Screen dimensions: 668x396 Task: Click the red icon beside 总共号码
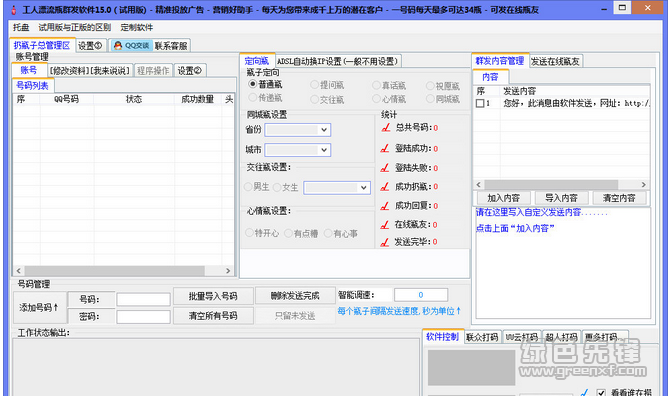pos(386,127)
